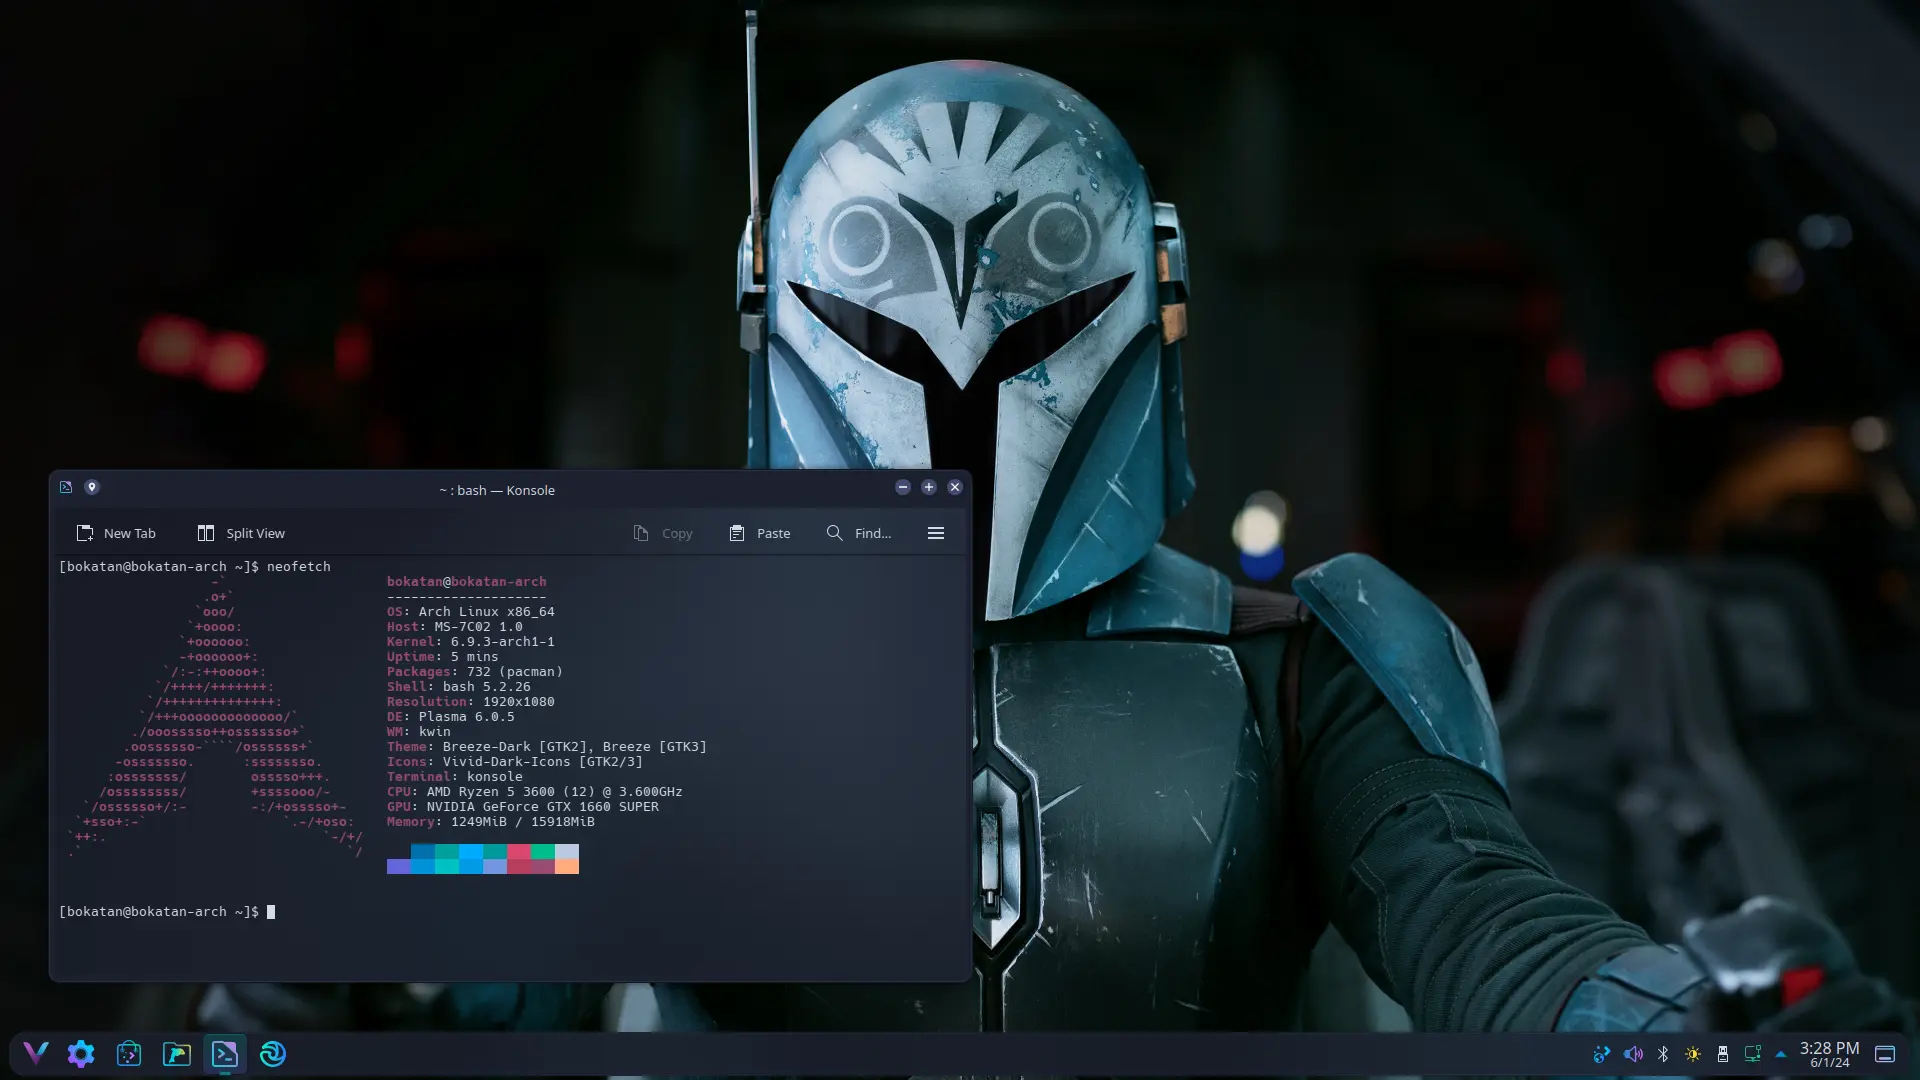Open Find... search in Konsole

coord(859,533)
